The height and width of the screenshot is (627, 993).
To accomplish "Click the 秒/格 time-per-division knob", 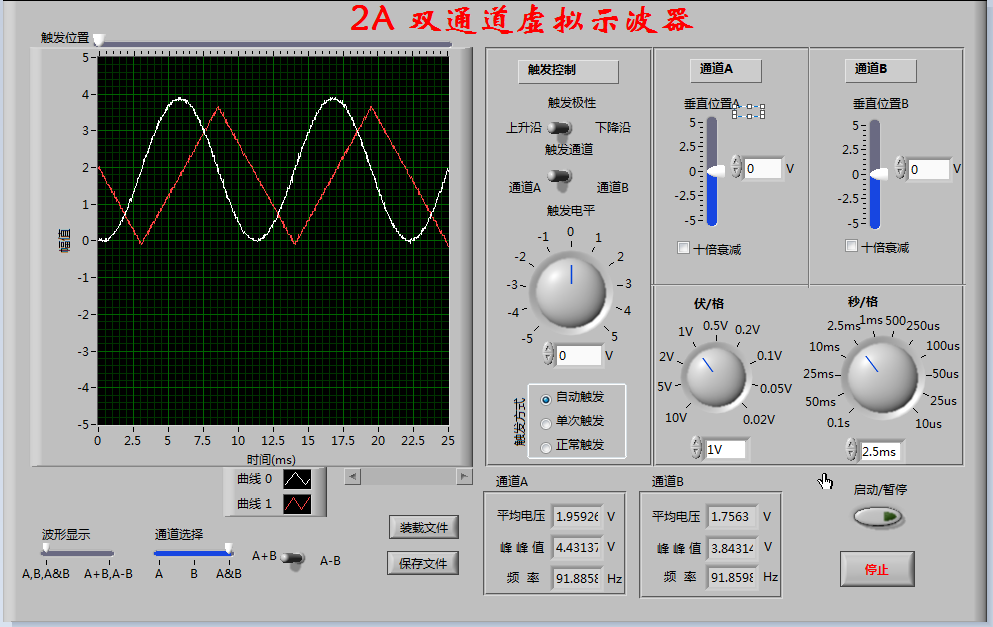I will pos(882,377).
